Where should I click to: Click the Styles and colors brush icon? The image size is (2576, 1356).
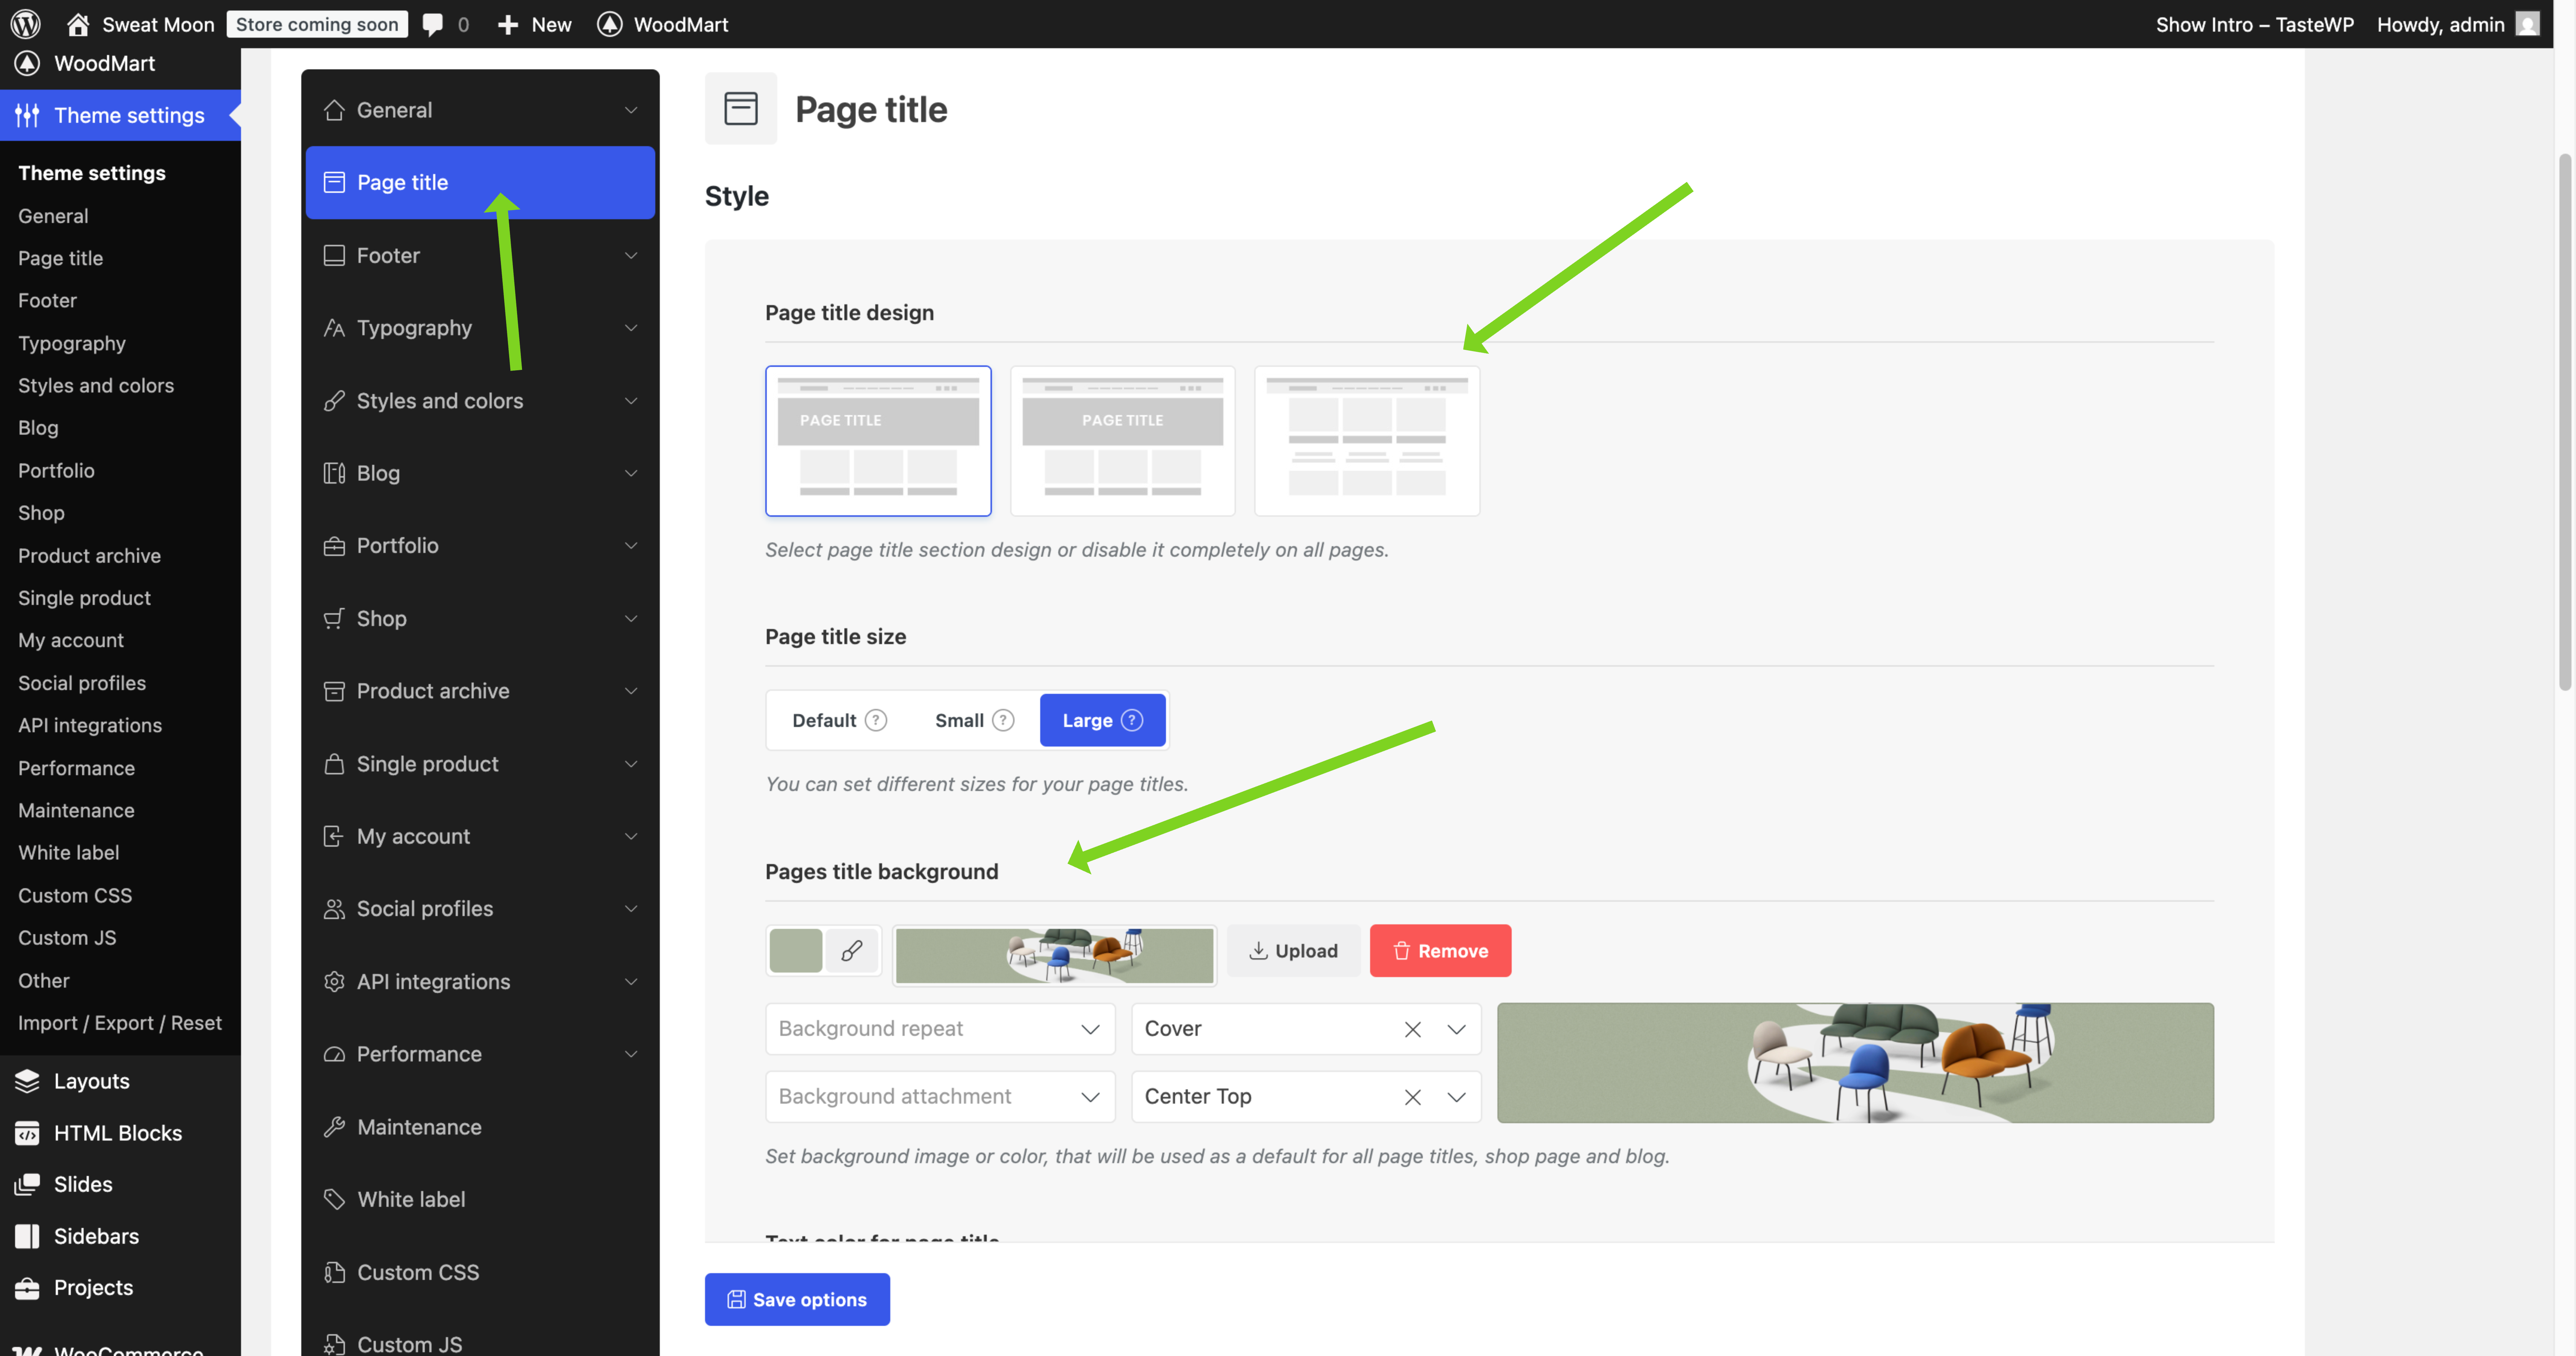pos(334,401)
